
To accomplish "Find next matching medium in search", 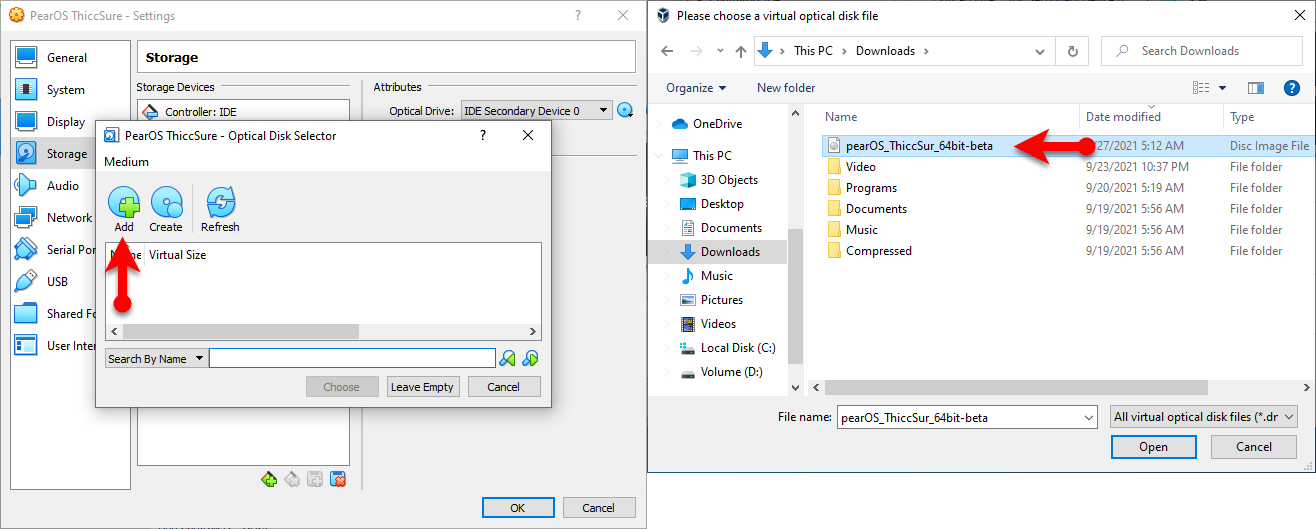I will (x=530, y=358).
